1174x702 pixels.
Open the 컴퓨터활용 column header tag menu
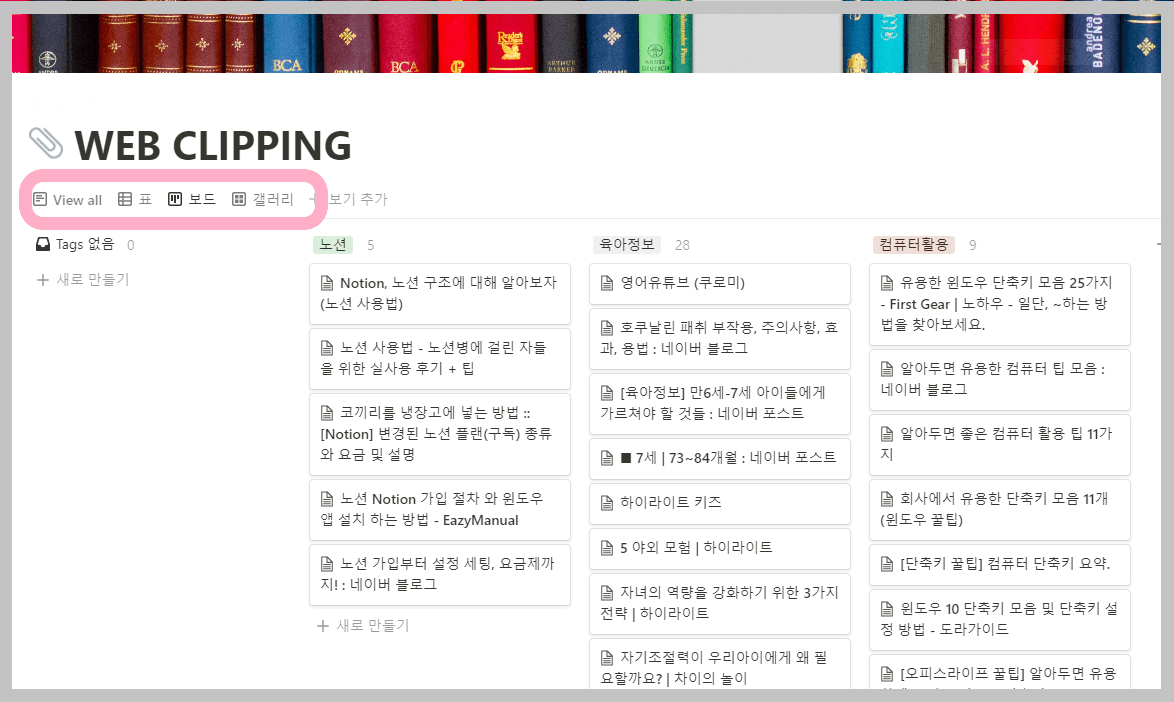point(913,243)
